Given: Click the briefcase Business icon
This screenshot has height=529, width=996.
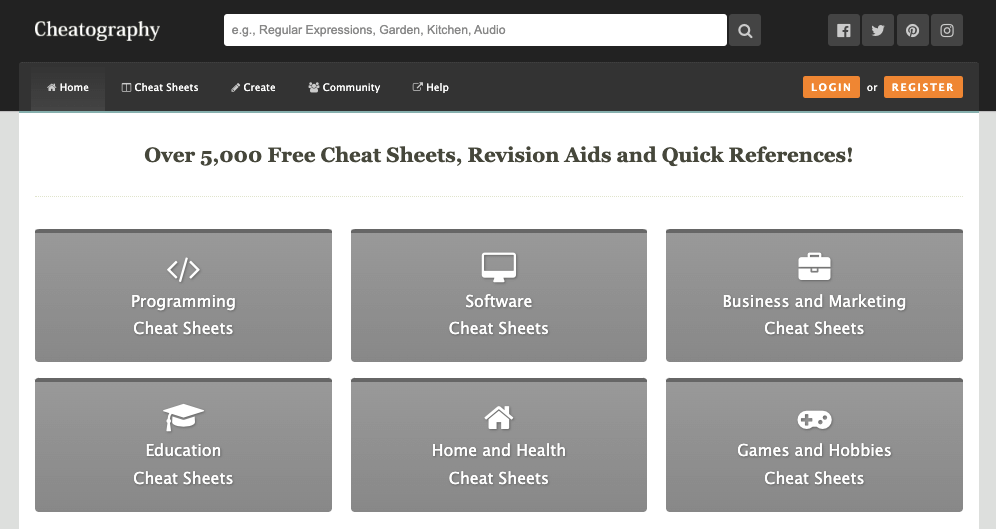Looking at the screenshot, I should (814, 267).
